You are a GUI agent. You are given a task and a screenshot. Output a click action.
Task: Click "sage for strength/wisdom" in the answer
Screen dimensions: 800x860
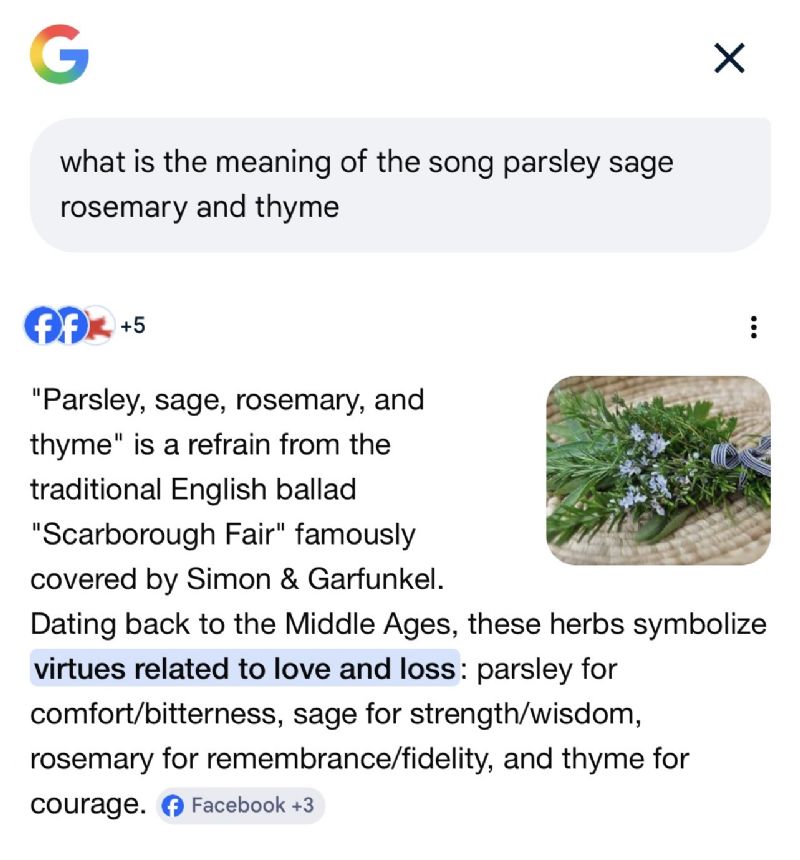[404, 714]
